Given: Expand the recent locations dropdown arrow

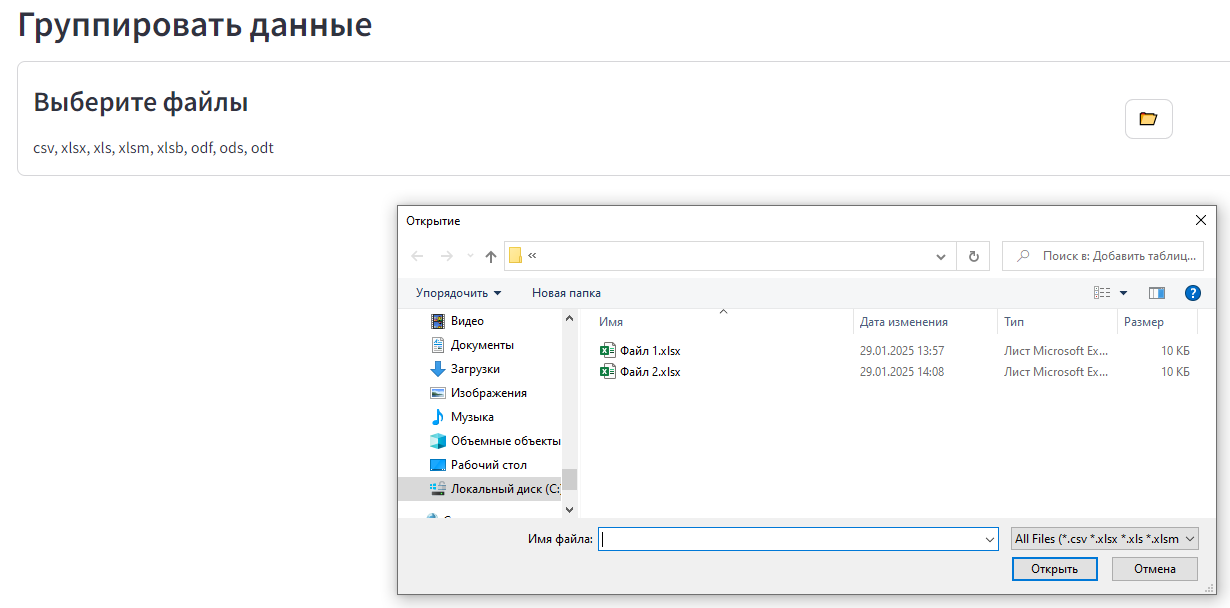Looking at the screenshot, I should [470, 256].
